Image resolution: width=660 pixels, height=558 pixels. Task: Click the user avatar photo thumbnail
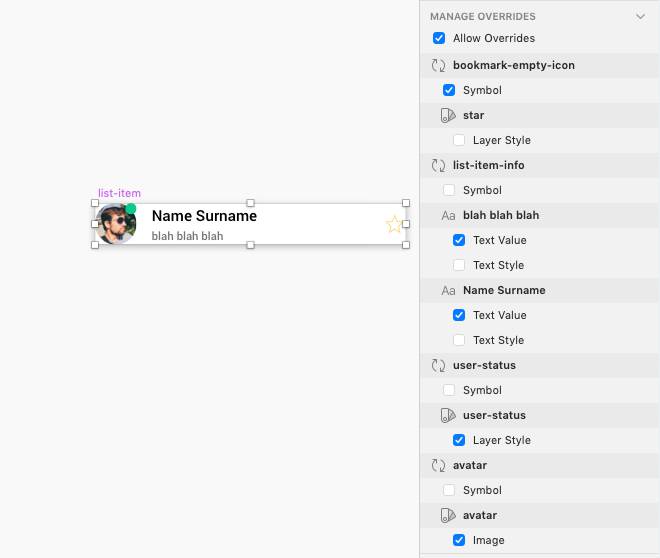[114, 226]
